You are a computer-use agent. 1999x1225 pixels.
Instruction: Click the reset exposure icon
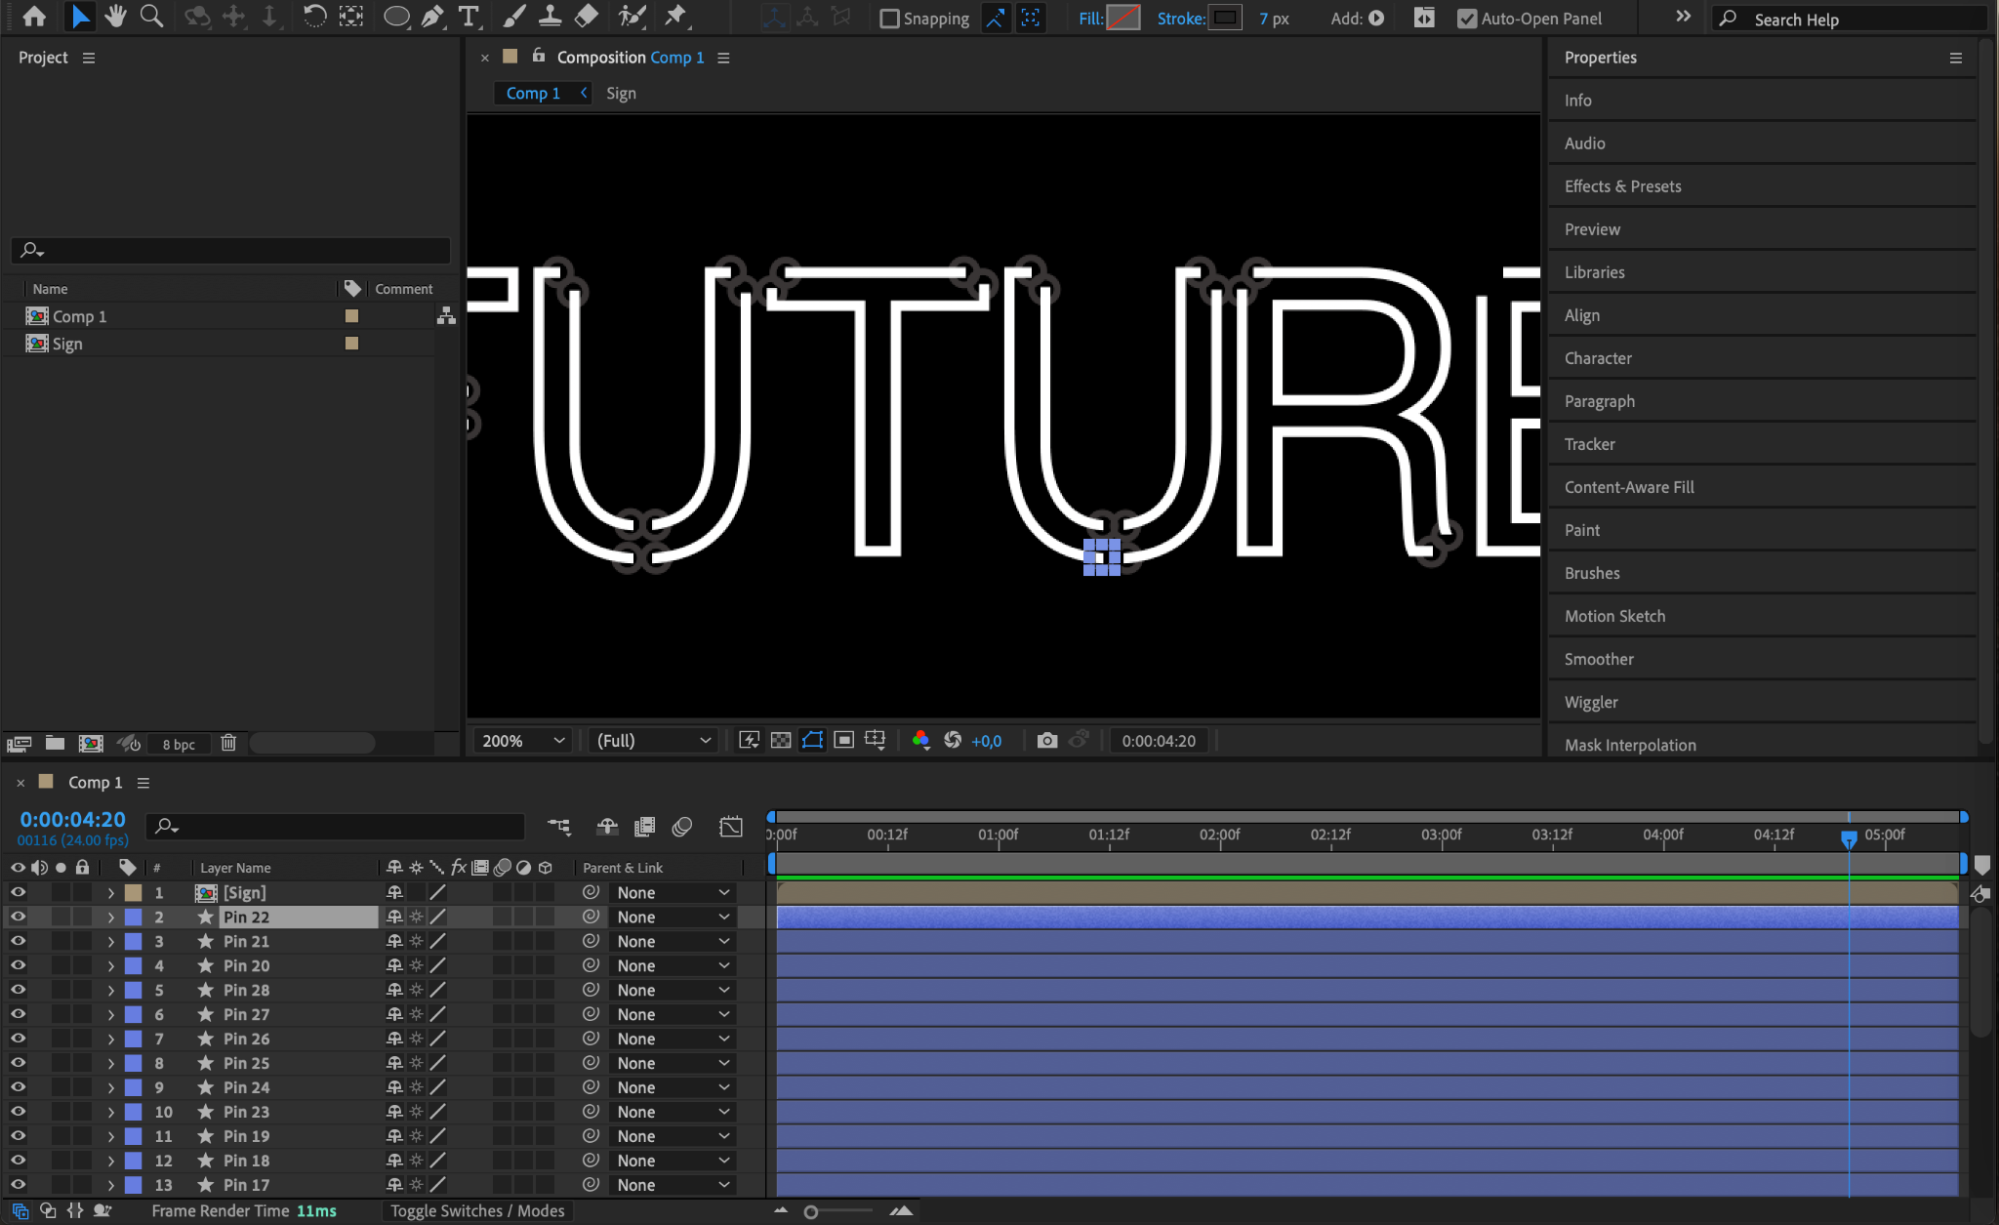tap(953, 740)
